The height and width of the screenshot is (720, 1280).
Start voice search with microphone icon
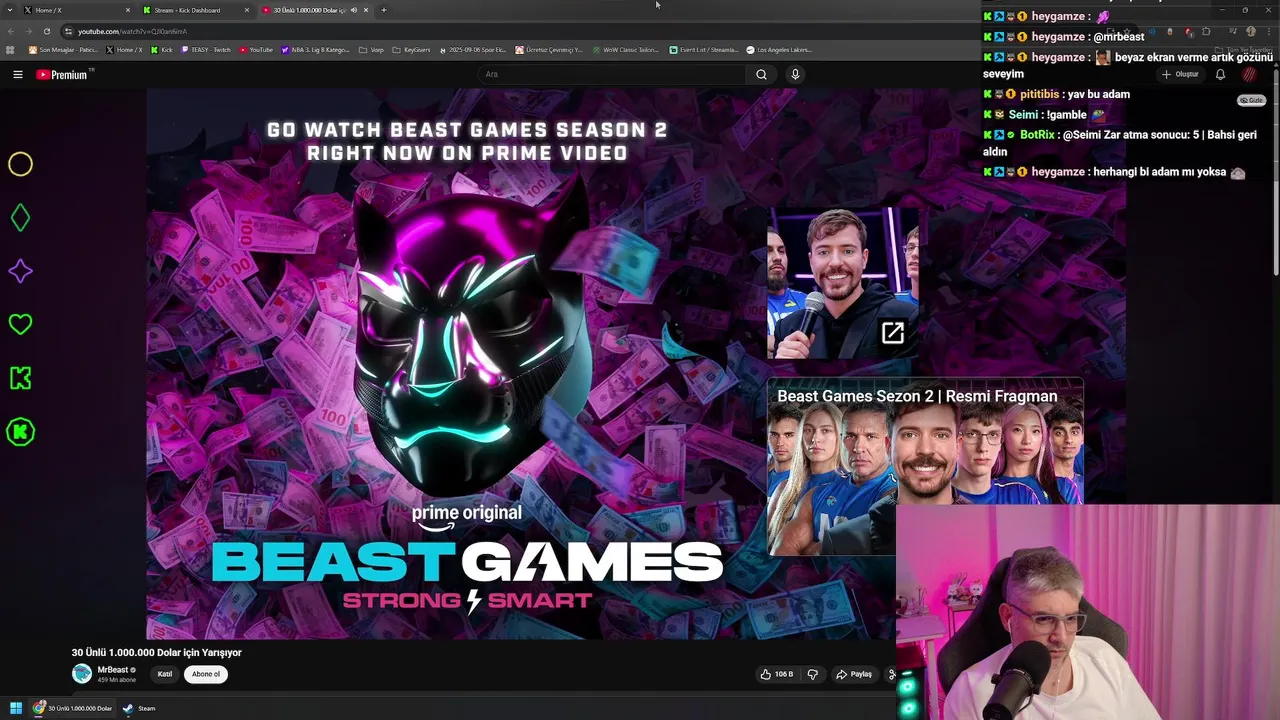coord(795,74)
